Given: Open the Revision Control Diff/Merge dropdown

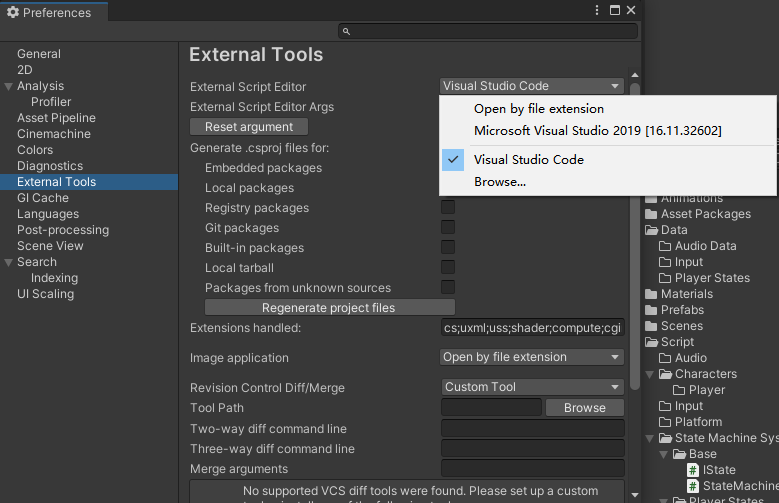Looking at the screenshot, I should [532, 387].
